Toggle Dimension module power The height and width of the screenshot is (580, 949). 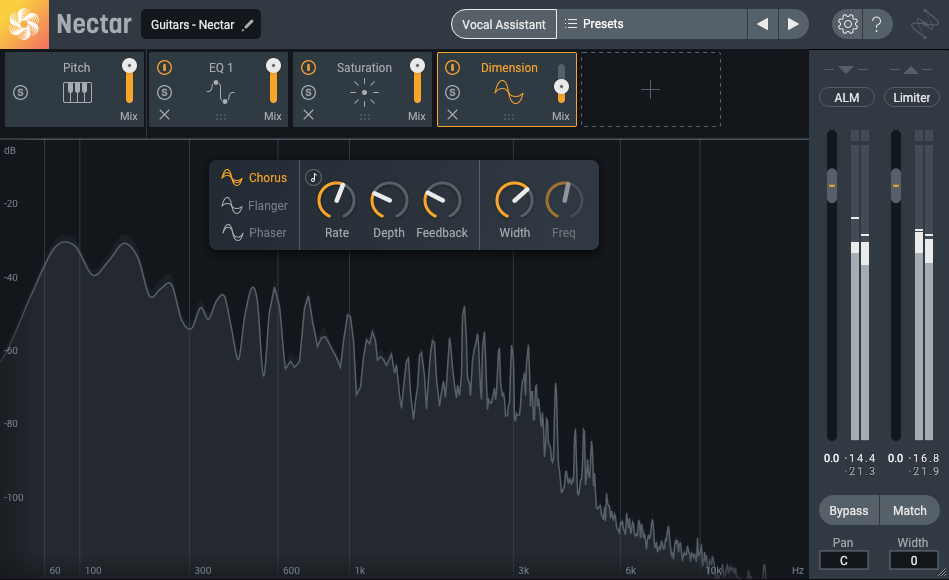click(x=452, y=67)
